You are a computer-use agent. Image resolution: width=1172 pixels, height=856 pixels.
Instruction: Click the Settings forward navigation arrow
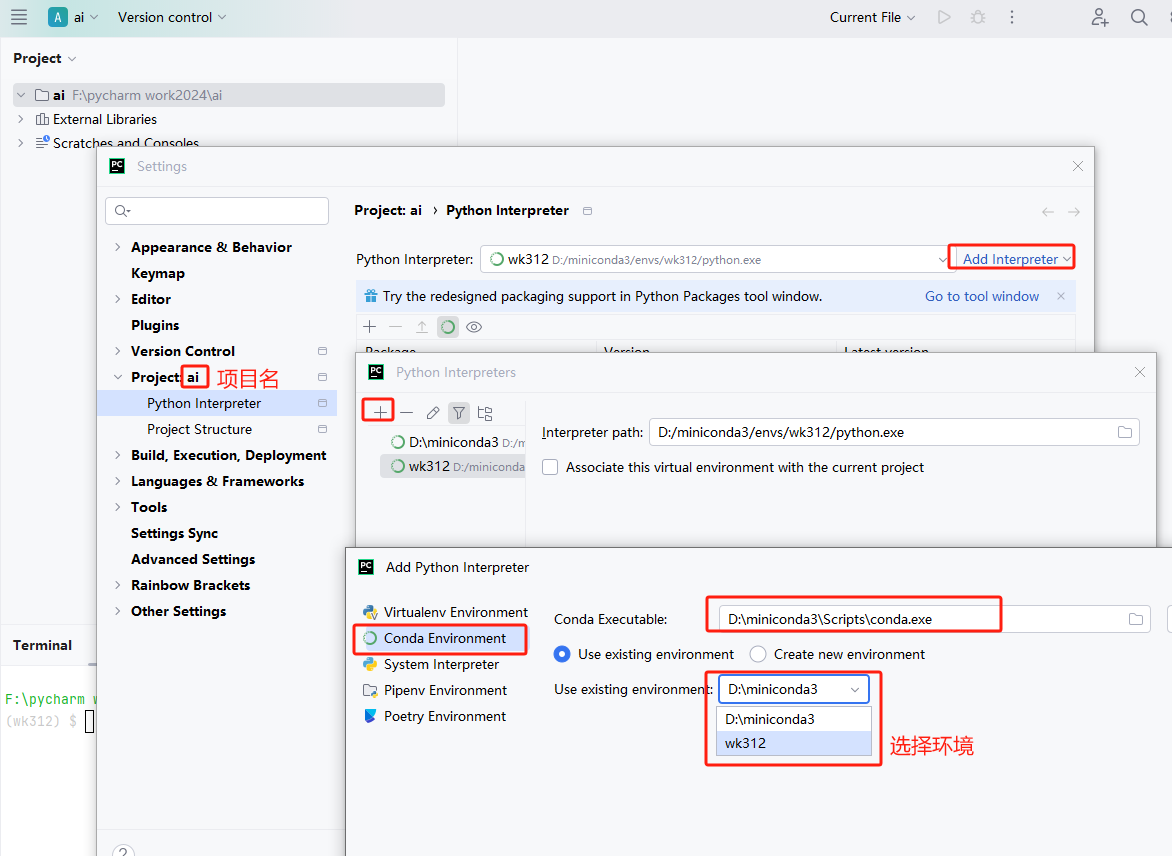1074,212
